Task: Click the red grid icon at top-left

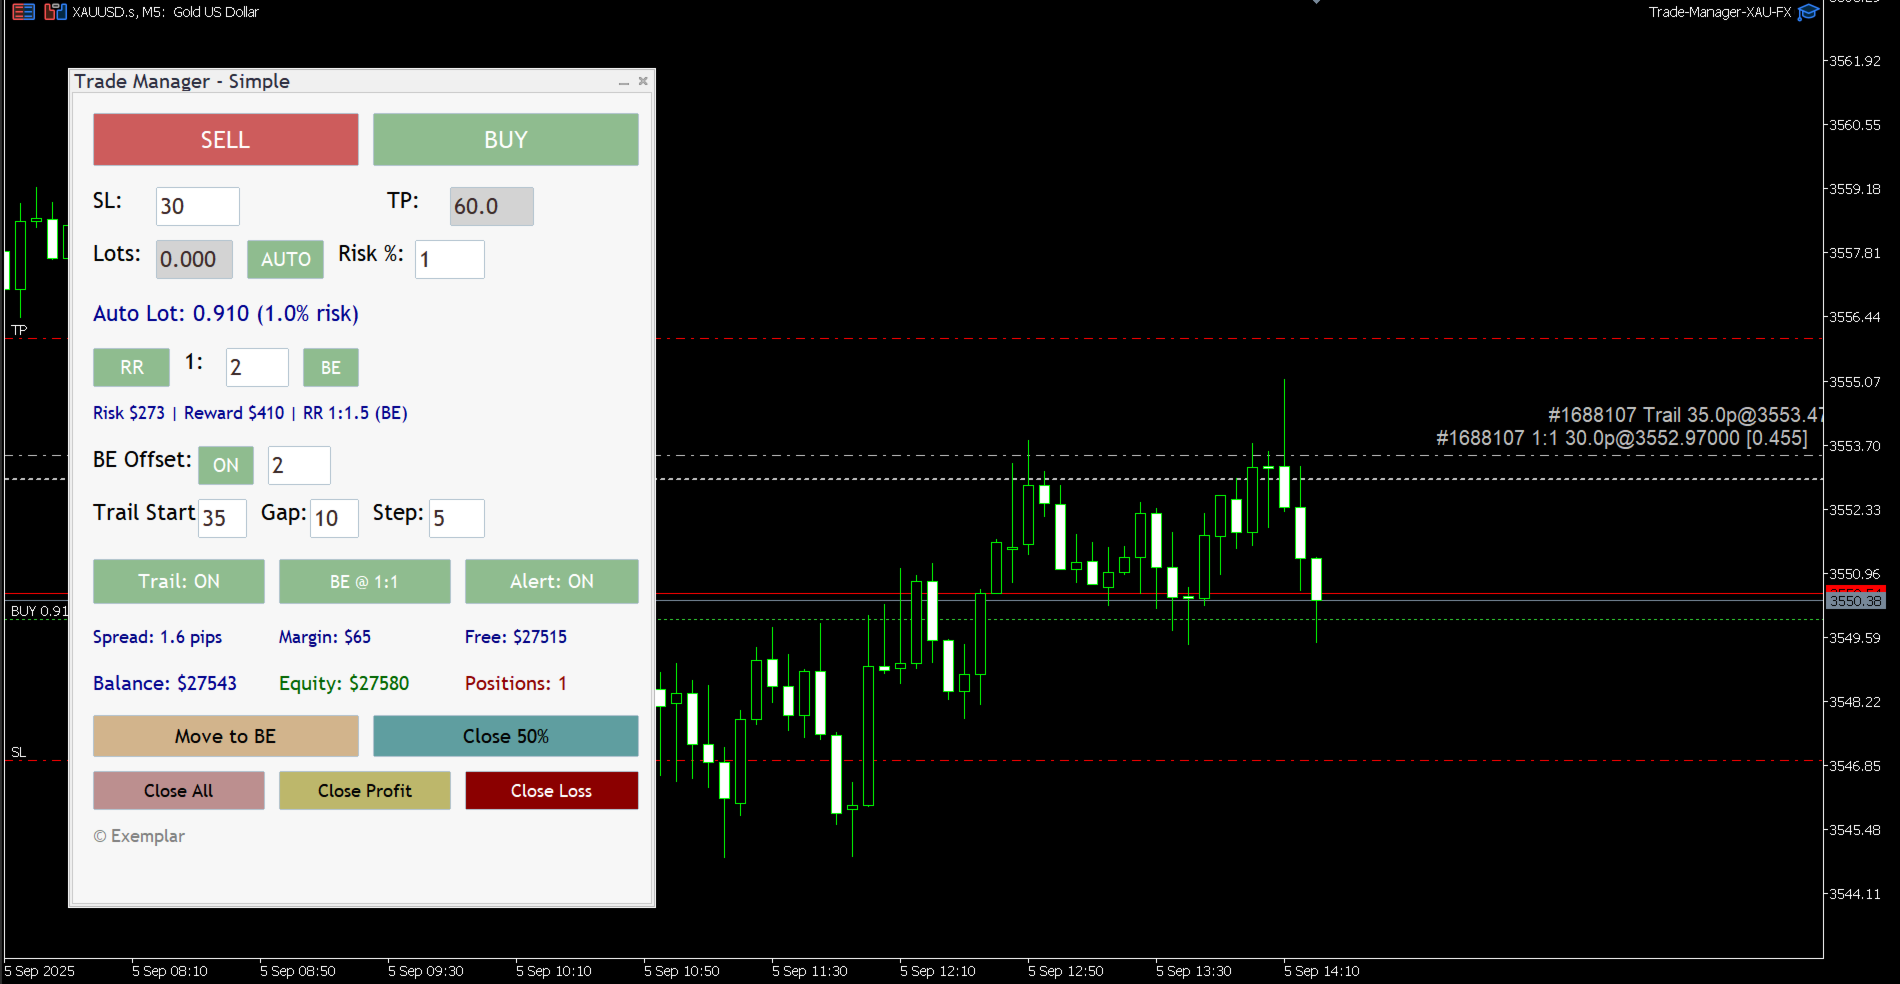Action: pyautogui.click(x=23, y=12)
